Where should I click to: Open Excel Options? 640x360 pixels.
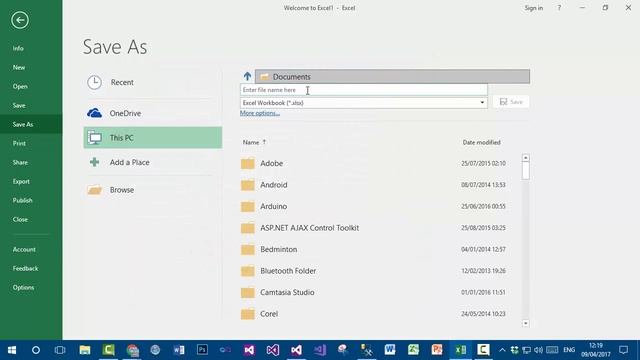click(23, 287)
